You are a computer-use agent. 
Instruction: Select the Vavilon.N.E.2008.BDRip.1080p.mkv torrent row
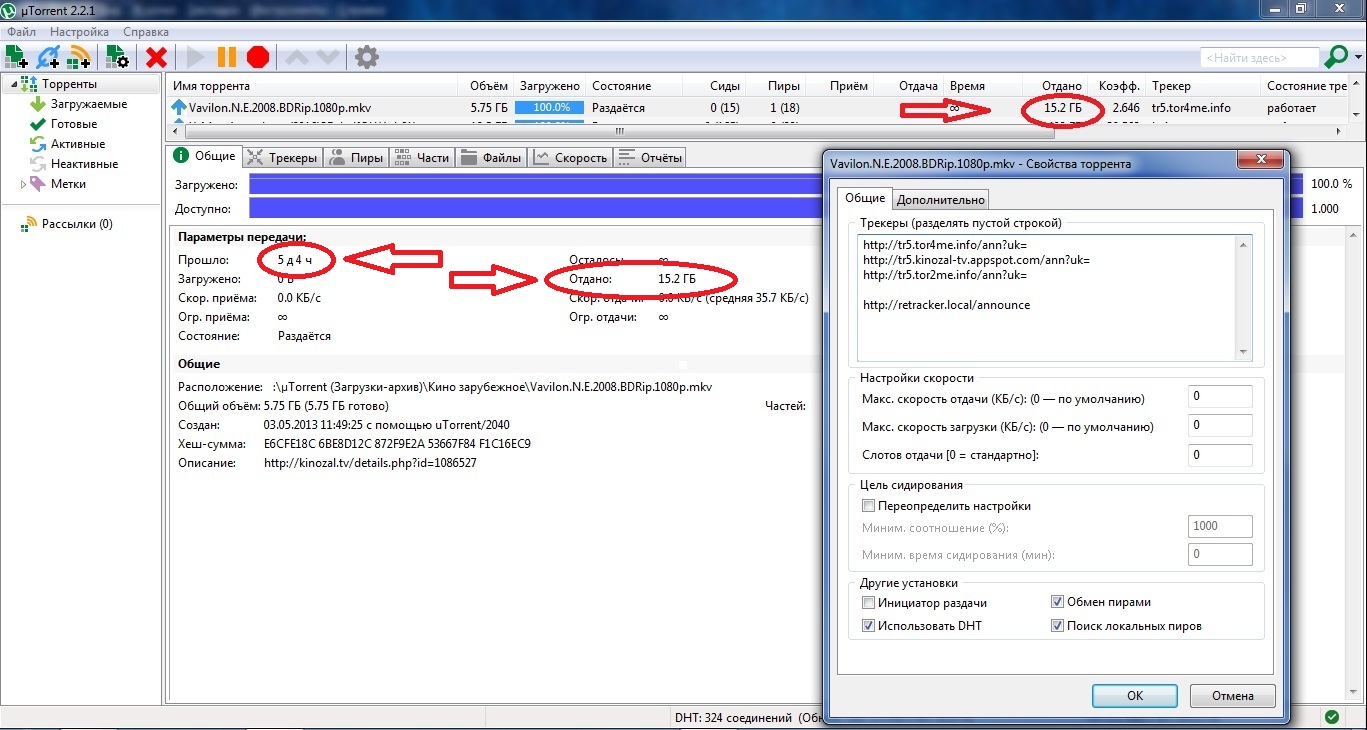coord(755,107)
